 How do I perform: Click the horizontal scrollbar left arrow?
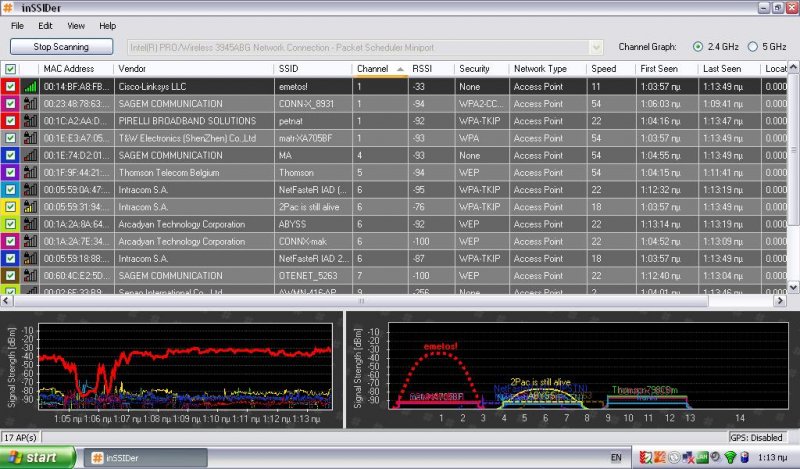6,301
